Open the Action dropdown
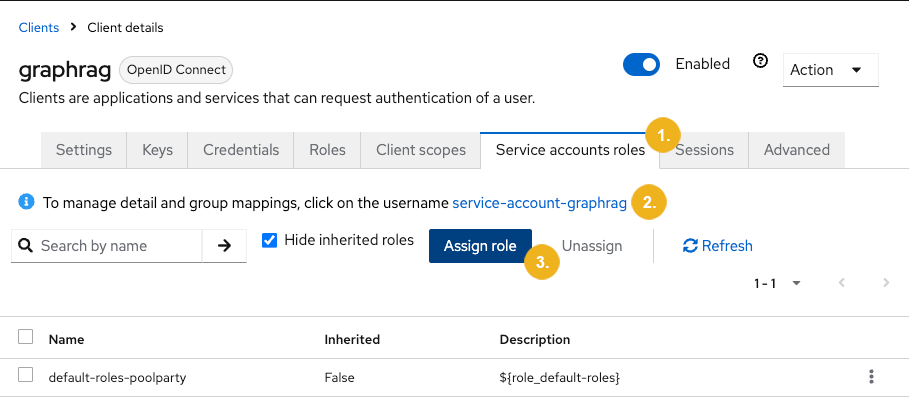The width and height of the screenshot is (909, 415). coord(831,70)
